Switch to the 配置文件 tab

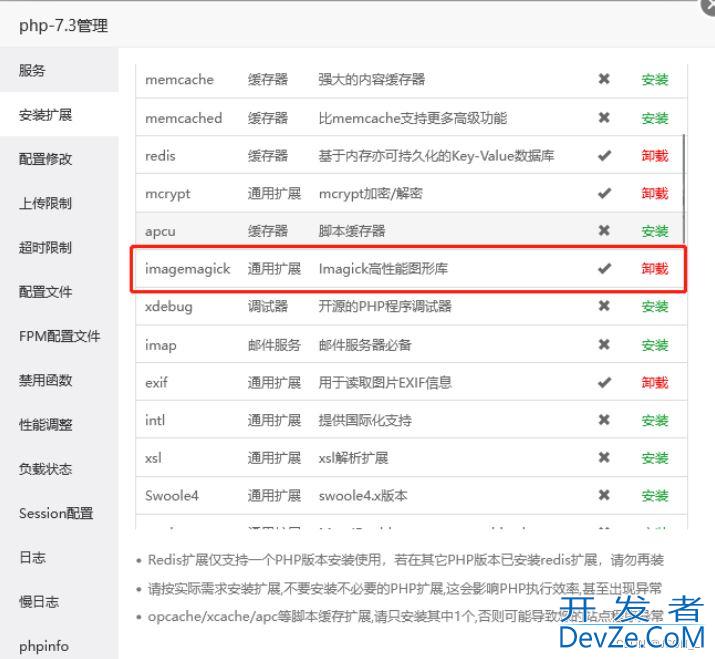59,292
